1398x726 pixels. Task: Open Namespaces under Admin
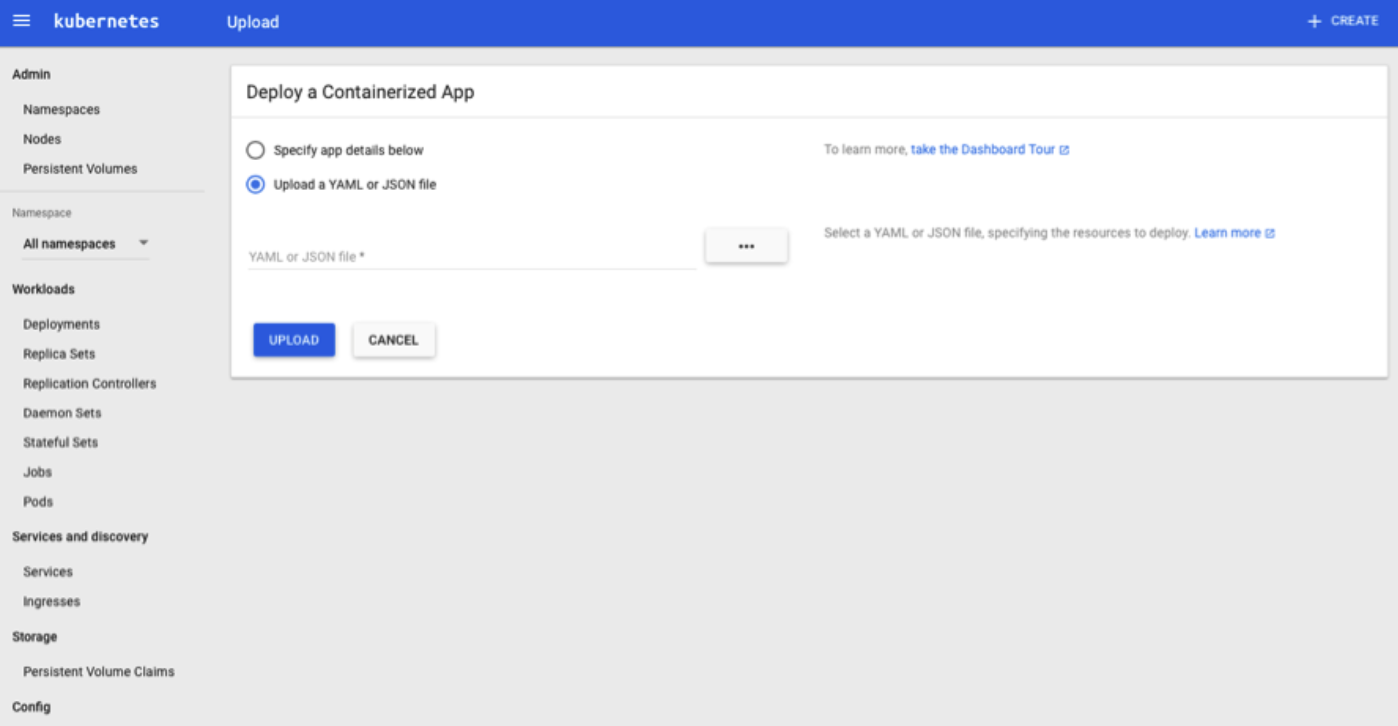(x=61, y=110)
